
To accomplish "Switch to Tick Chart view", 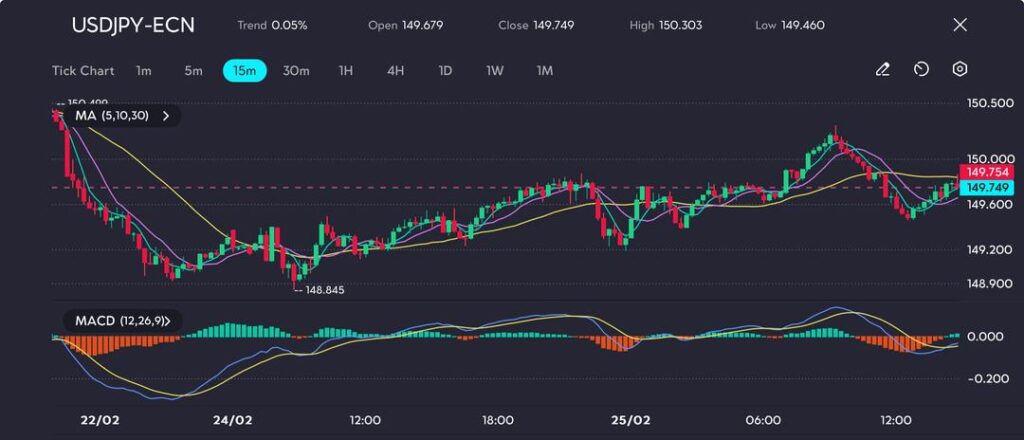I will (x=83, y=71).
